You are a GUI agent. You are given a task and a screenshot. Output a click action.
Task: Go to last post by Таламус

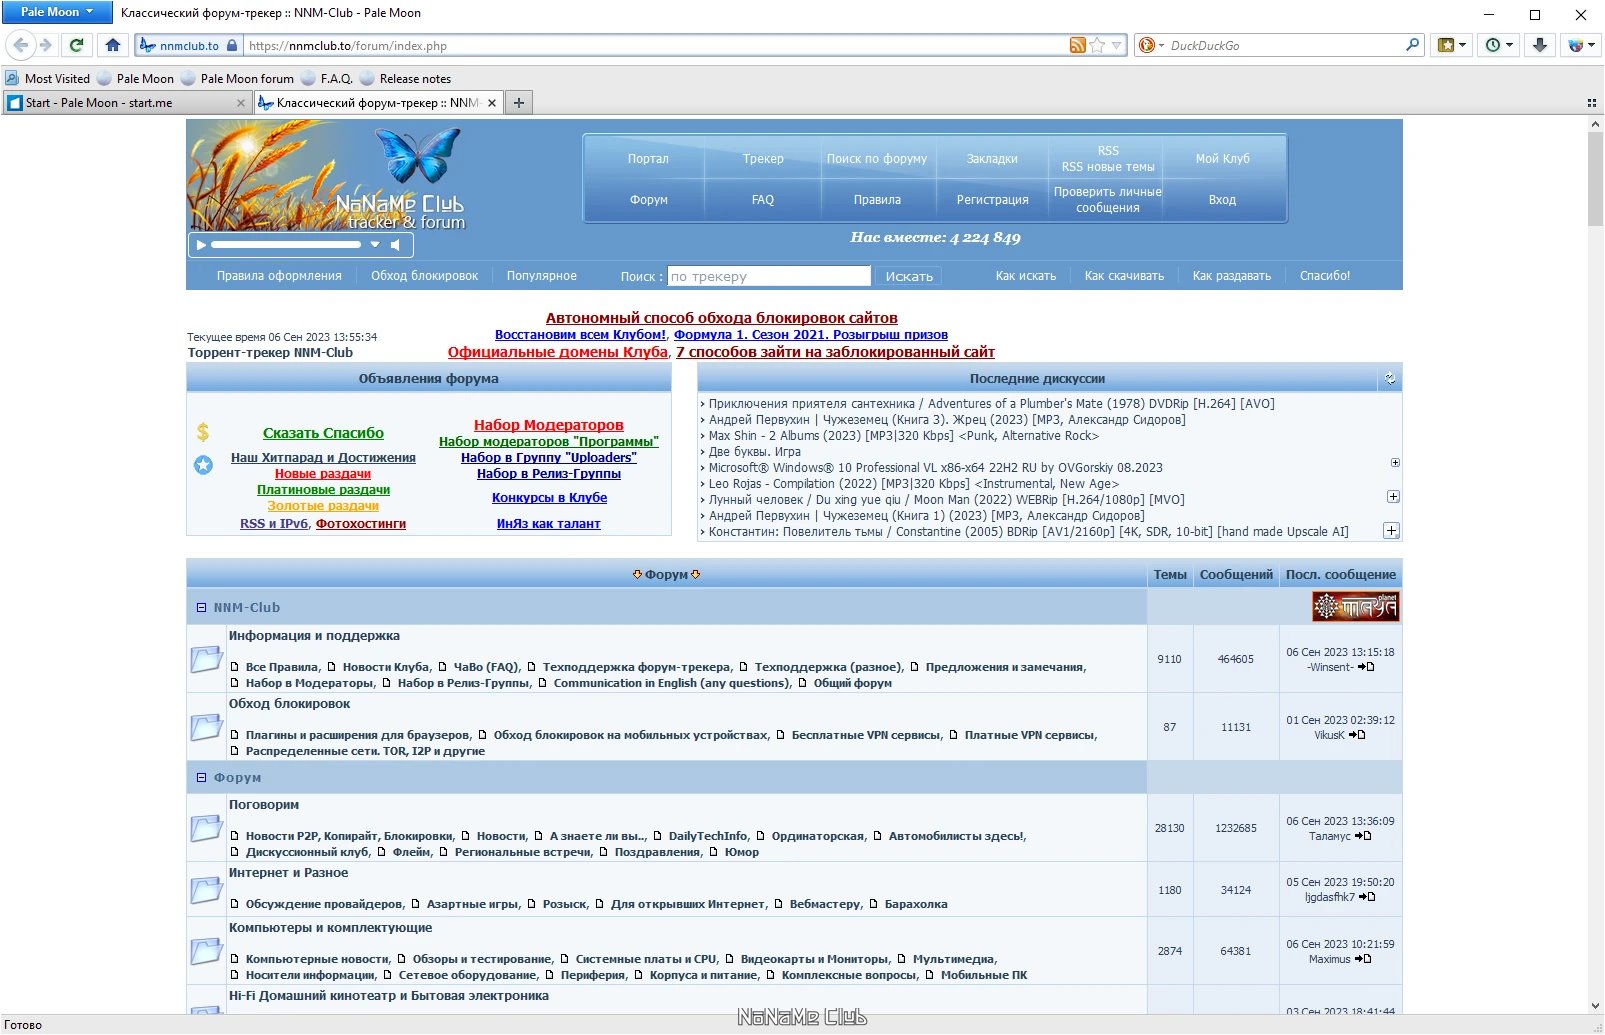click(1363, 836)
